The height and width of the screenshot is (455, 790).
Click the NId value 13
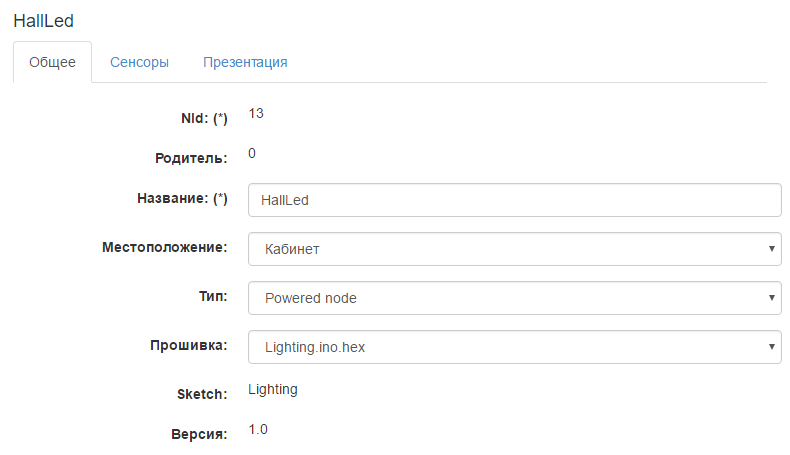(256, 114)
